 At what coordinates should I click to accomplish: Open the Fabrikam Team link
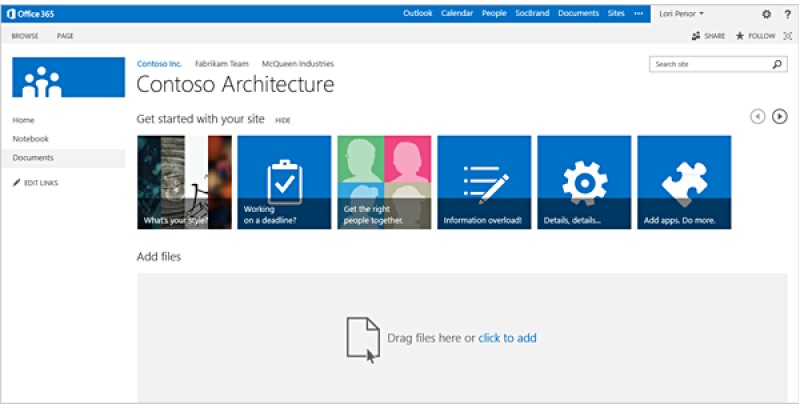pyautogui.click(x=222, y=64)
